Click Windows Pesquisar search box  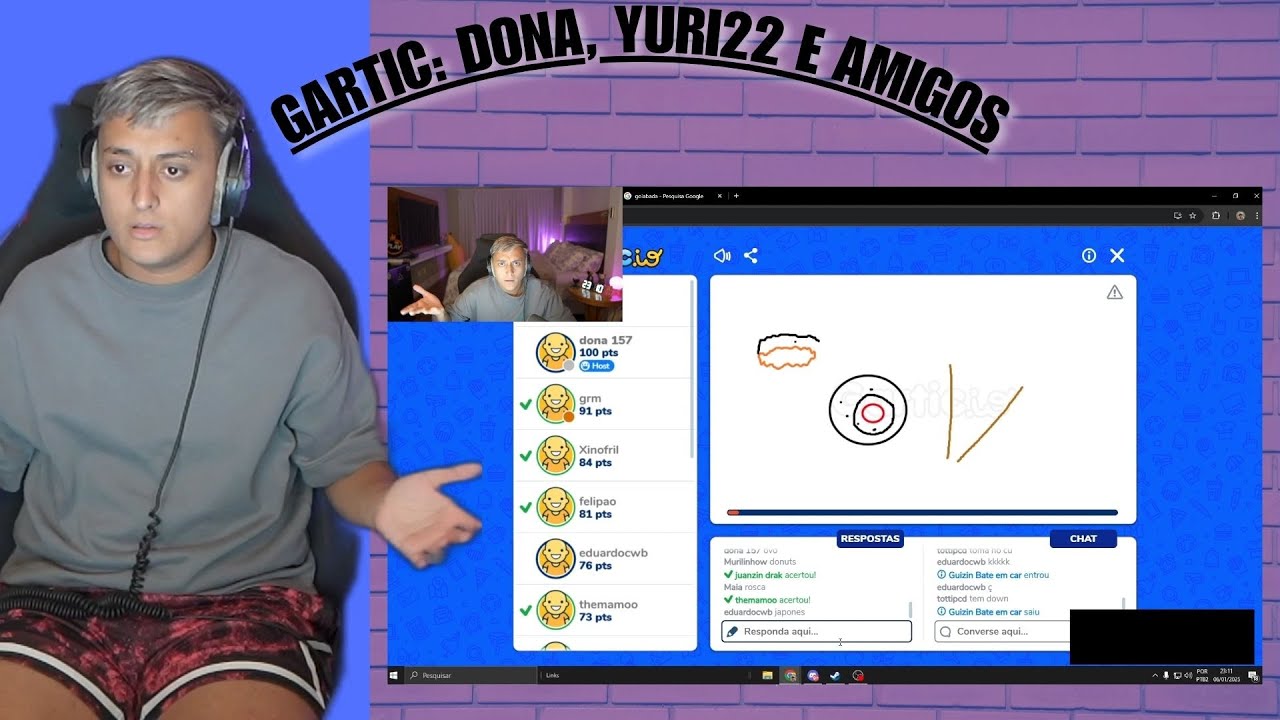pos(471,675)
